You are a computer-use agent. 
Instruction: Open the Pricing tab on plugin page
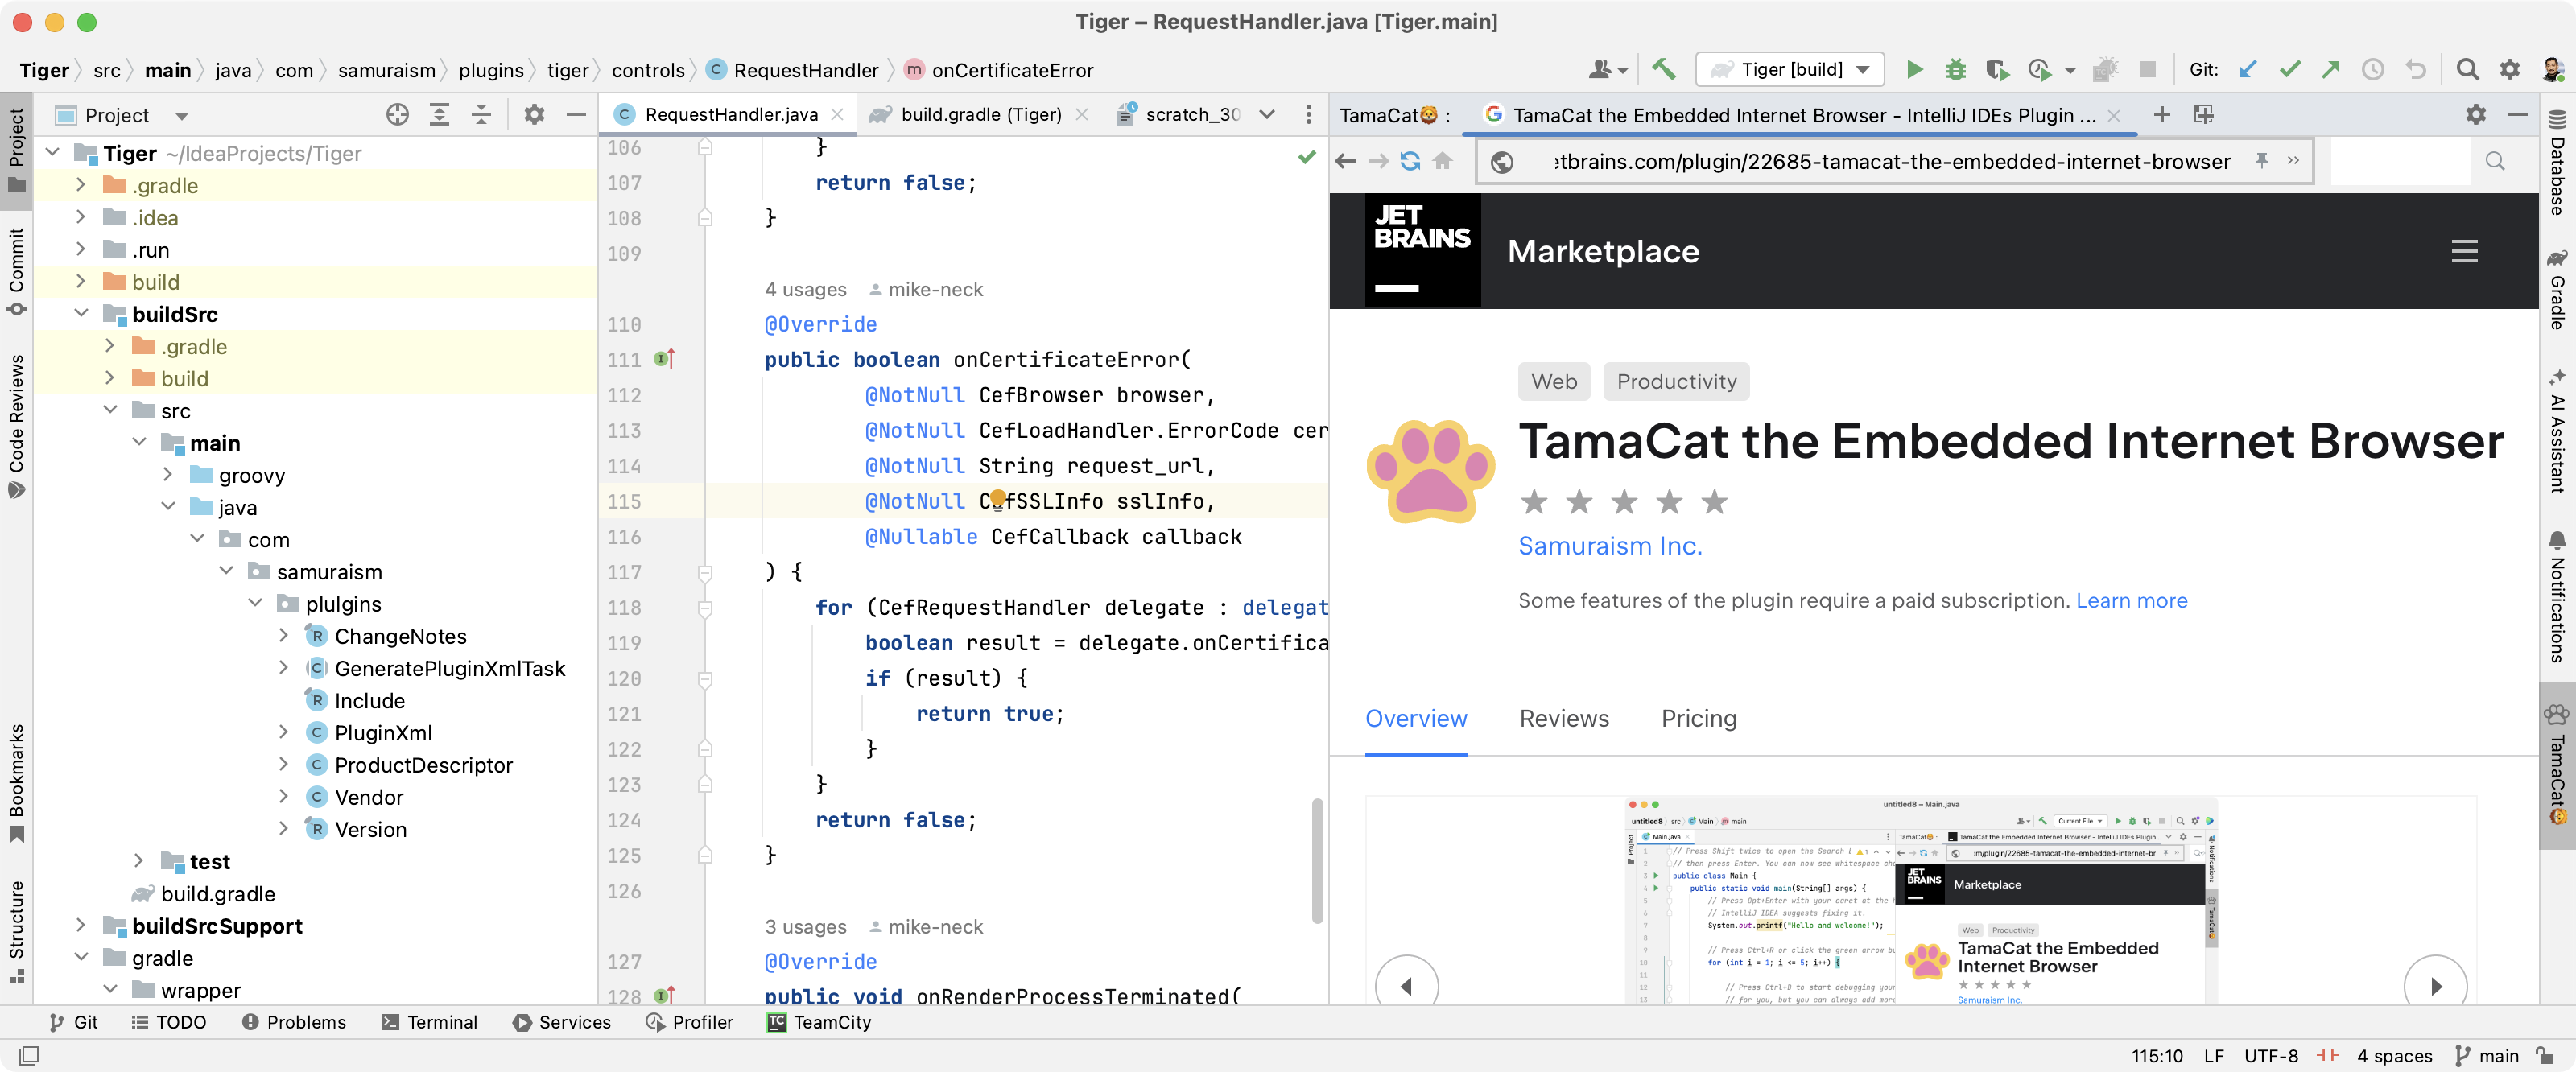[x=1698, y=718]
